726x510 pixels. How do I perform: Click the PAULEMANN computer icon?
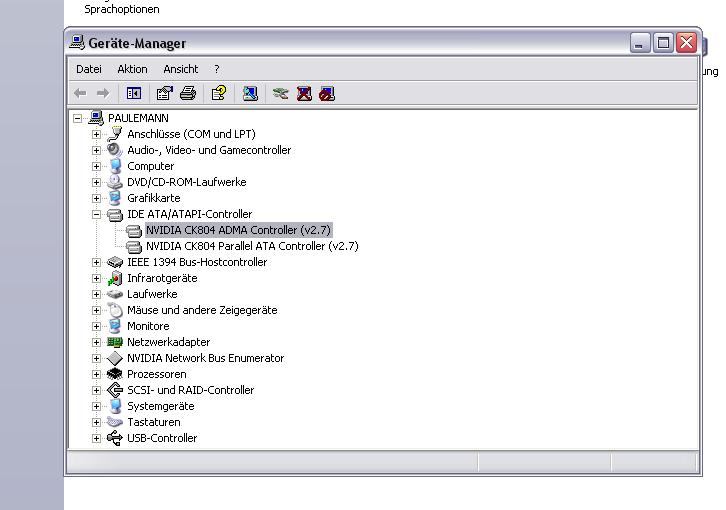click(96, 118)
